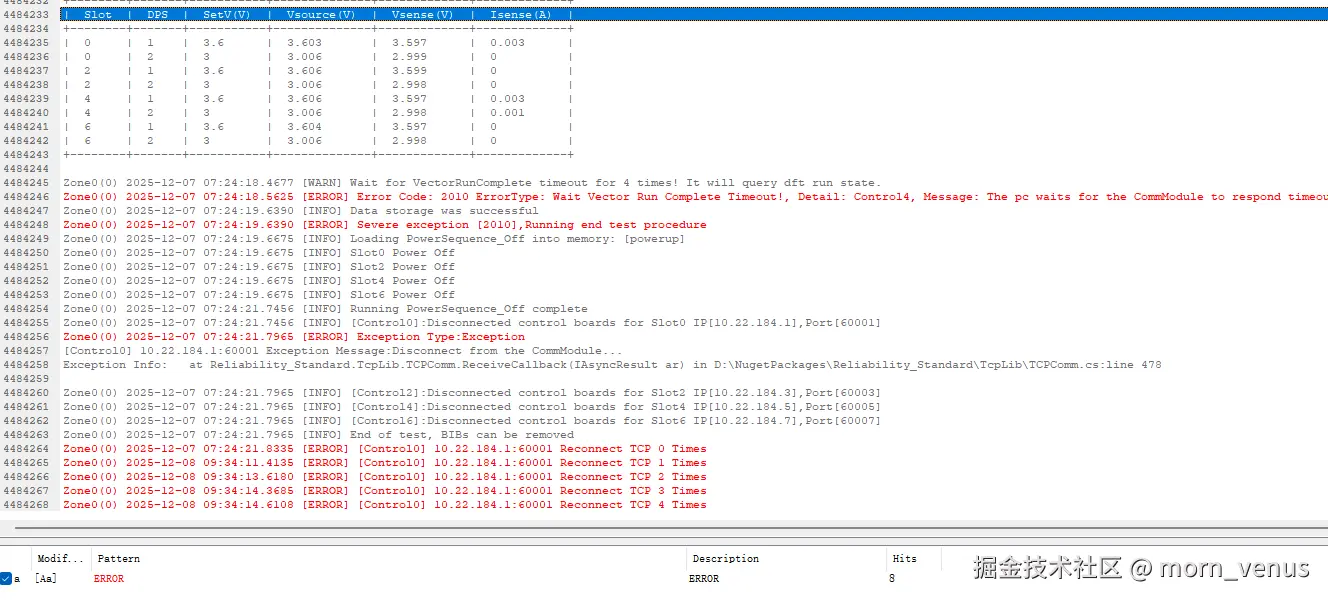
Task: Select 'Disconnect from the CommModule' message line
Action: click(x=343, y=351)
